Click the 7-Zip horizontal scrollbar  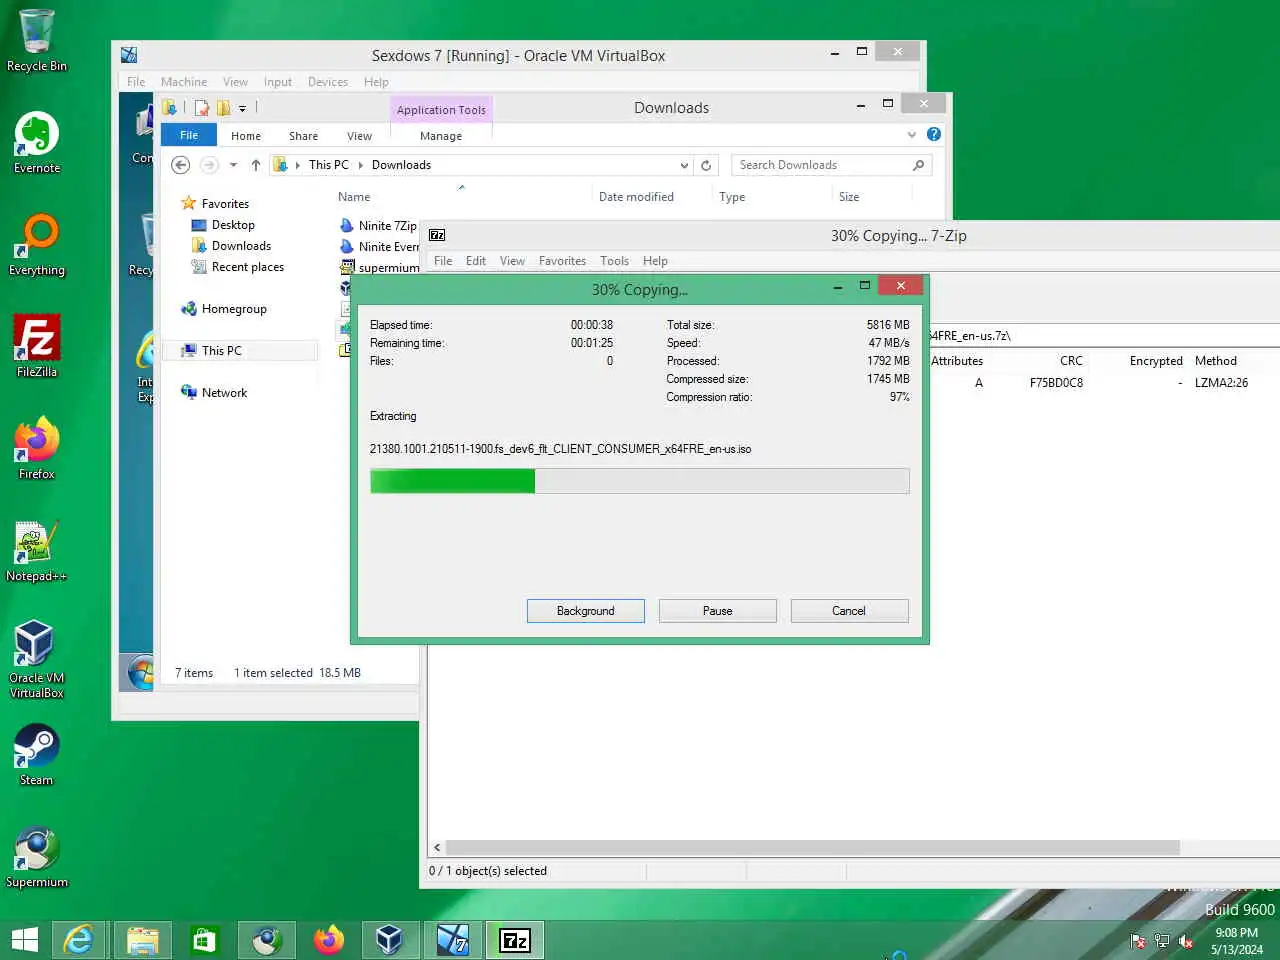click(812, 847)
